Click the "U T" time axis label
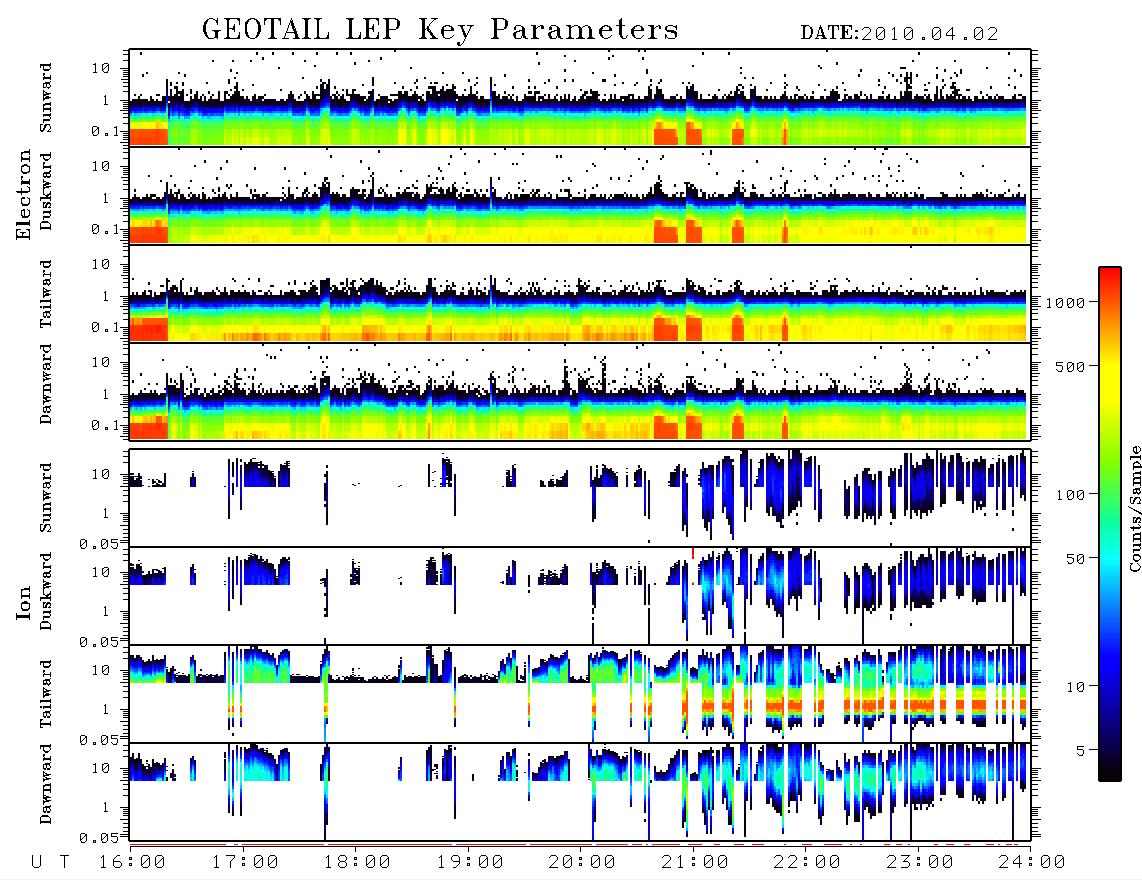The height and width of the screenshot is (880, 1142). (50, 863)
